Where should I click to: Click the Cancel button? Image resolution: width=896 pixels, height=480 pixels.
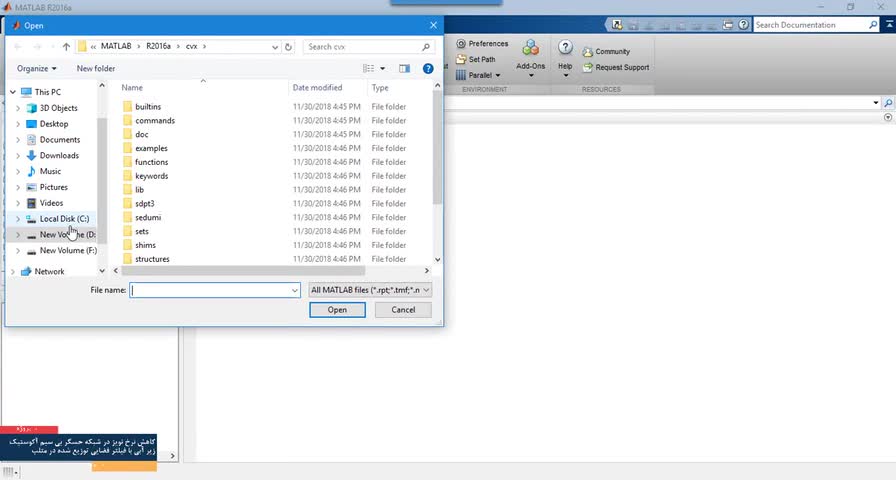click(x=403, y=310)
